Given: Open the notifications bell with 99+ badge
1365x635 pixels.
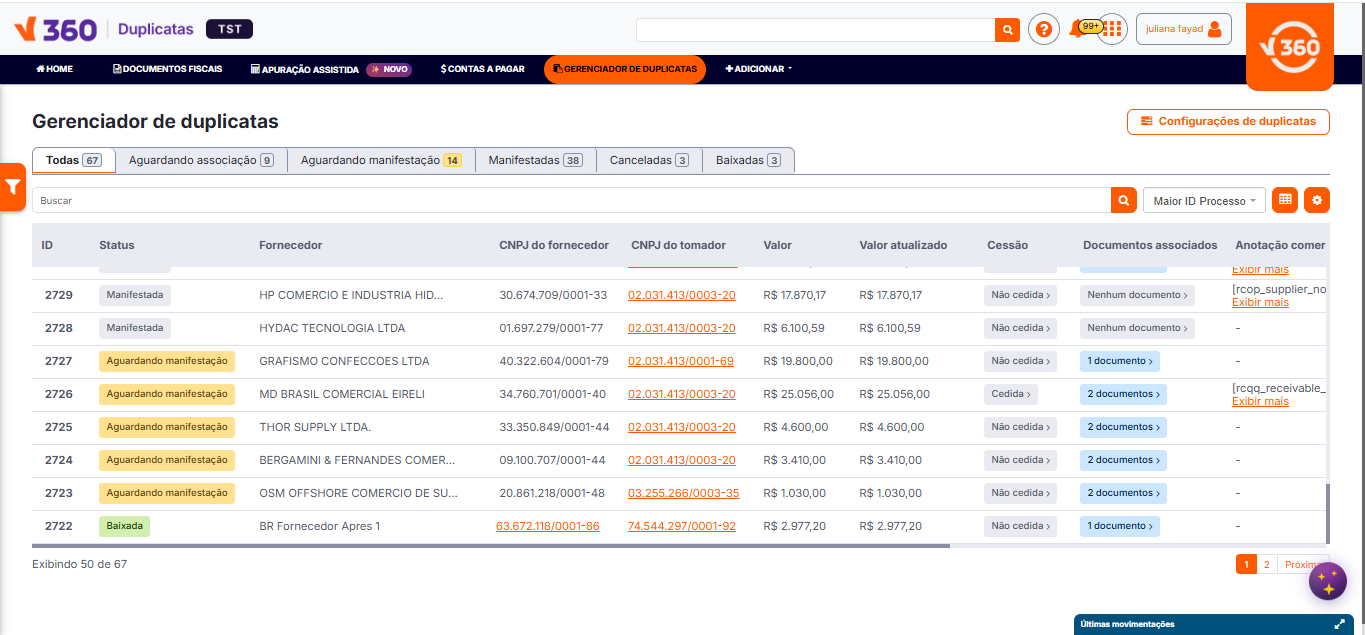Looking at the screenshot, I should 1078,29.
